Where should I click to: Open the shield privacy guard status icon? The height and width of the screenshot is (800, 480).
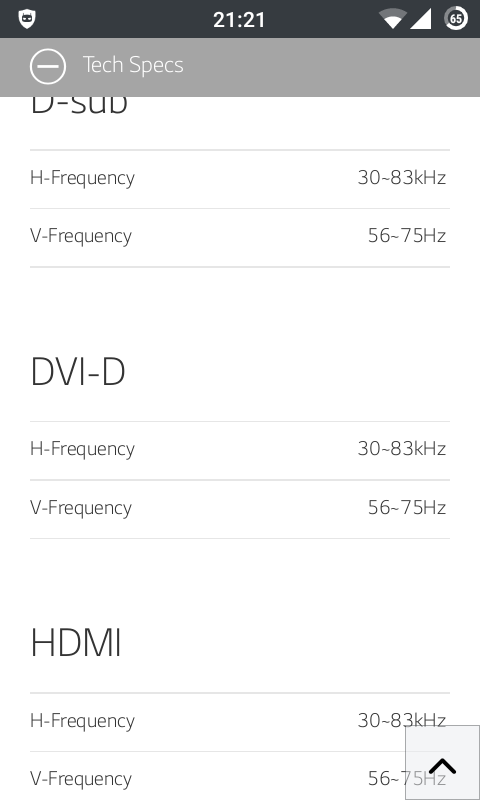point(27,19)
